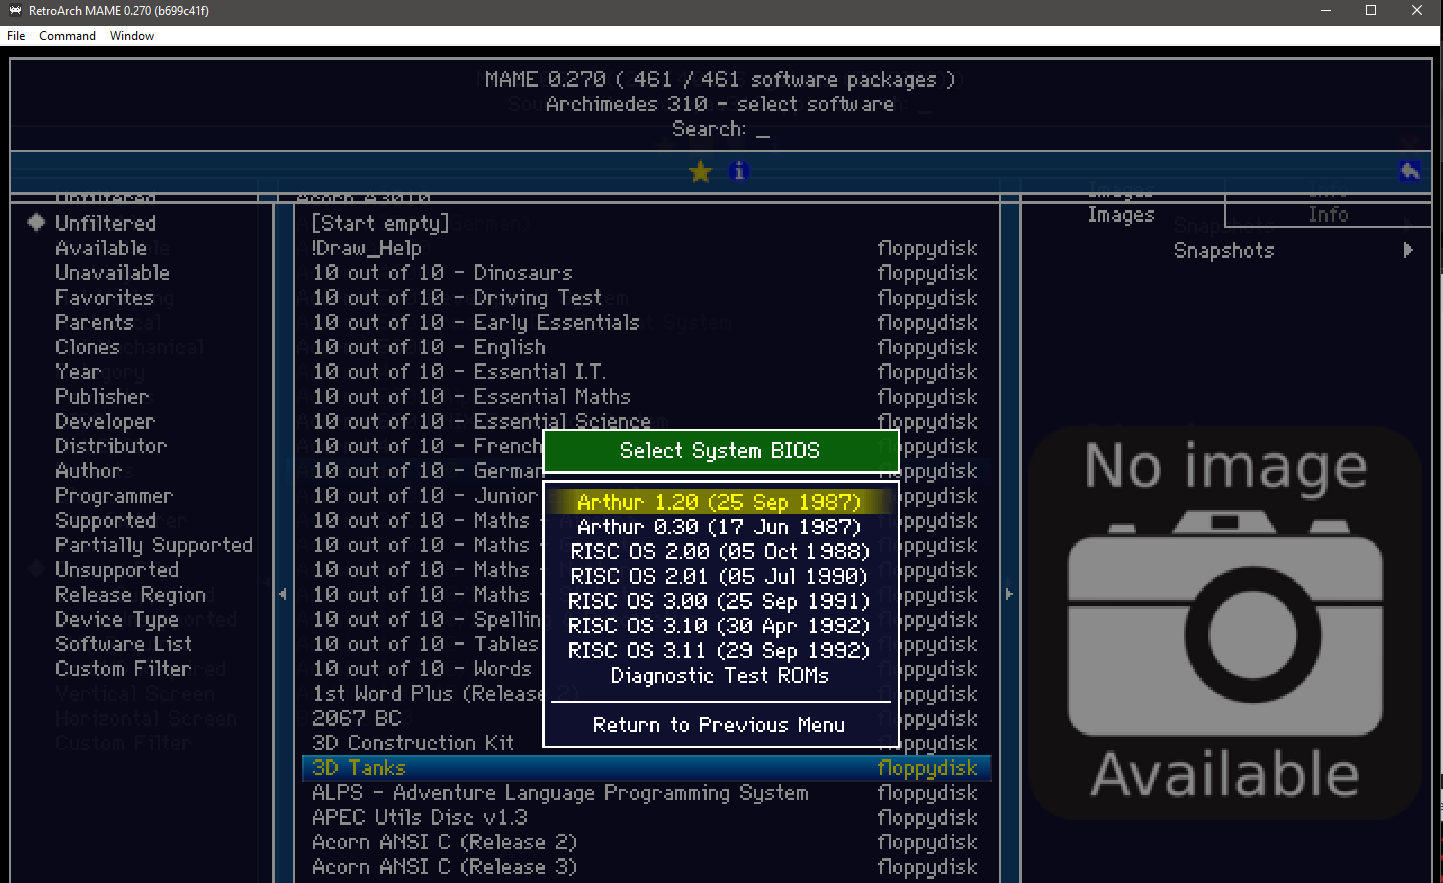Select the Partially Supported filter
This screenshot has width=1443, height=883.
pyautogui.click(x=154, y=545)
